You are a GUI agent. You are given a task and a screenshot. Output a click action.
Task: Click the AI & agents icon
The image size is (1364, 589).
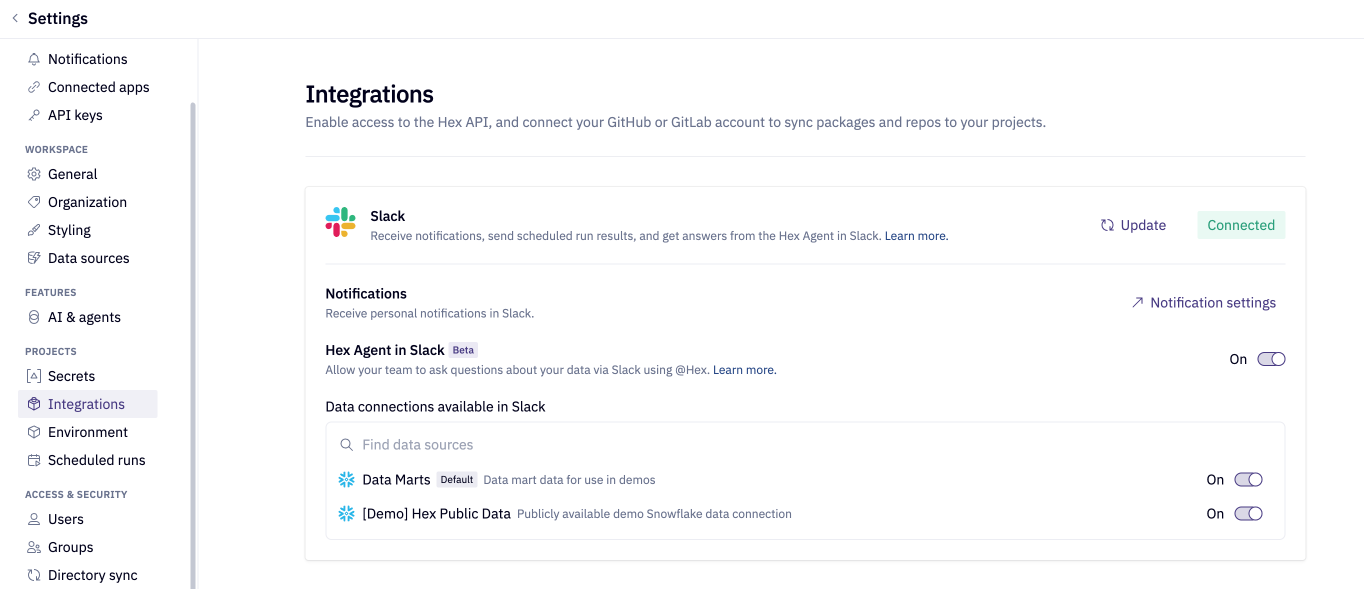click(x=33, y=317)
